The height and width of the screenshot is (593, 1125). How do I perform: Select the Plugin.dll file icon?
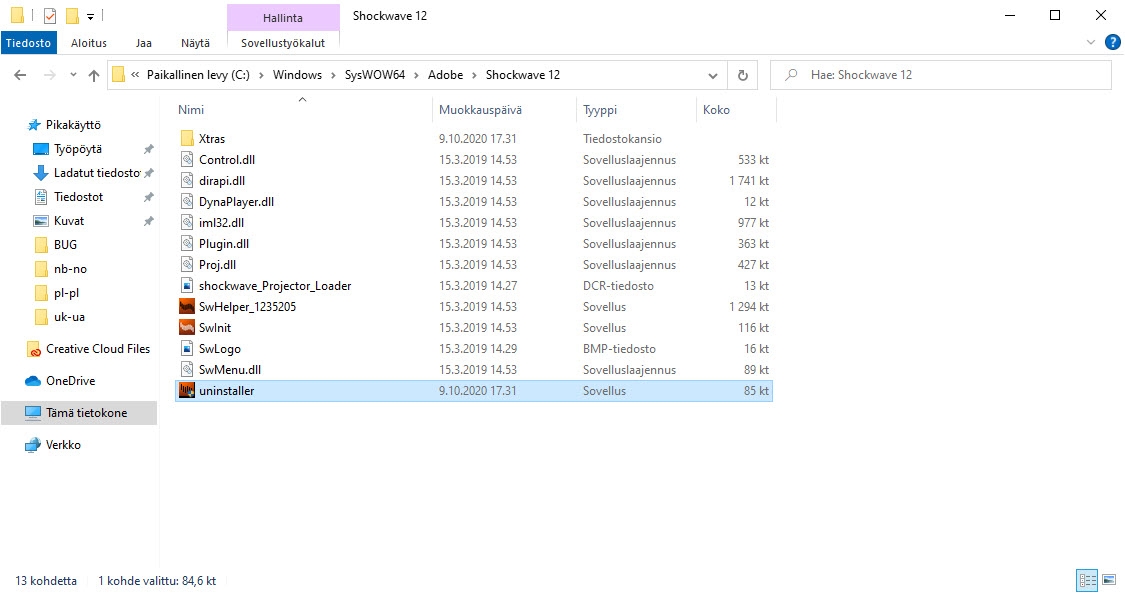(x=187, y=244)
